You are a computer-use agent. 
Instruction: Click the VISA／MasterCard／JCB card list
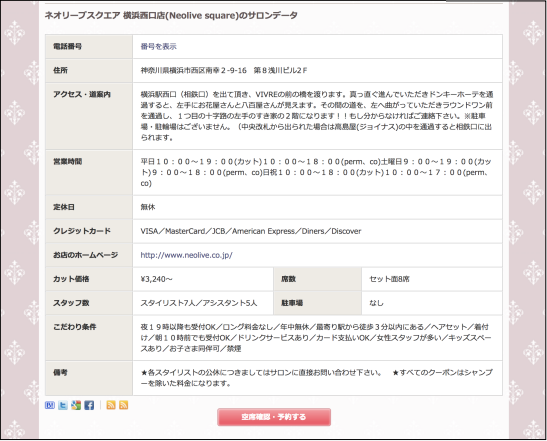click(251, 231)
